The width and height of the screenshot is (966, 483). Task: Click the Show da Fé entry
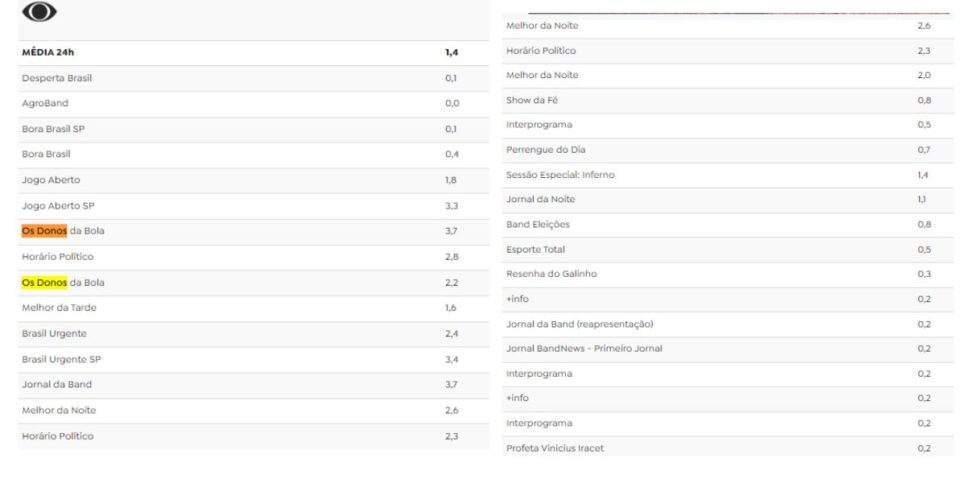728,100
